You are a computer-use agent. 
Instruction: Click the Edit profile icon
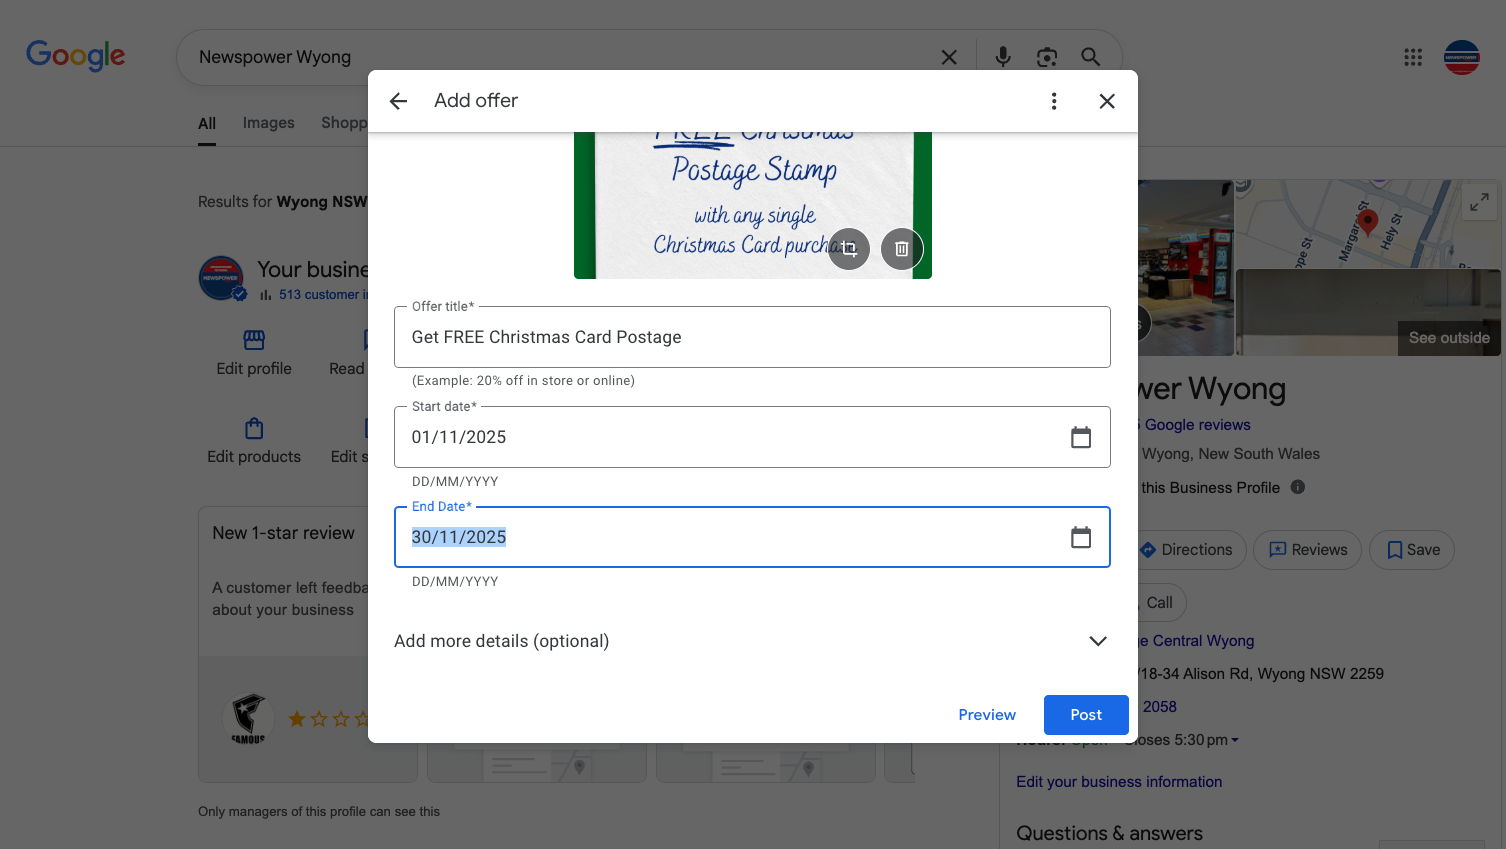pos(254,340)
